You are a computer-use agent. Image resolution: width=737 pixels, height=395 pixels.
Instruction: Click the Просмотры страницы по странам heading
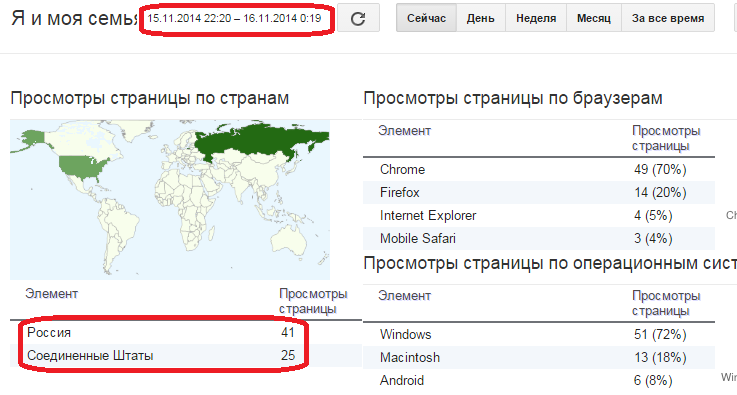coord(149,98)
